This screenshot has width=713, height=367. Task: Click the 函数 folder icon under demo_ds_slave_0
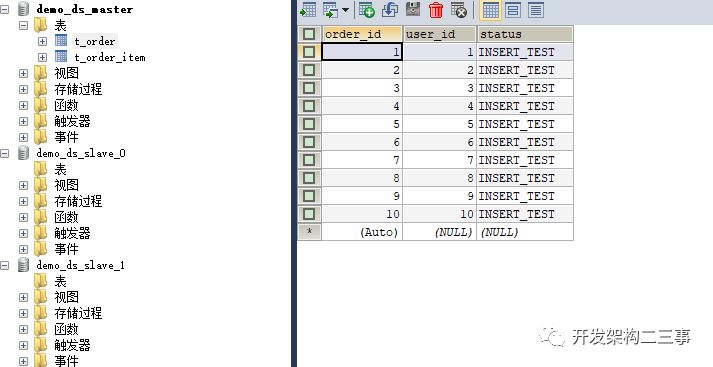40,216
